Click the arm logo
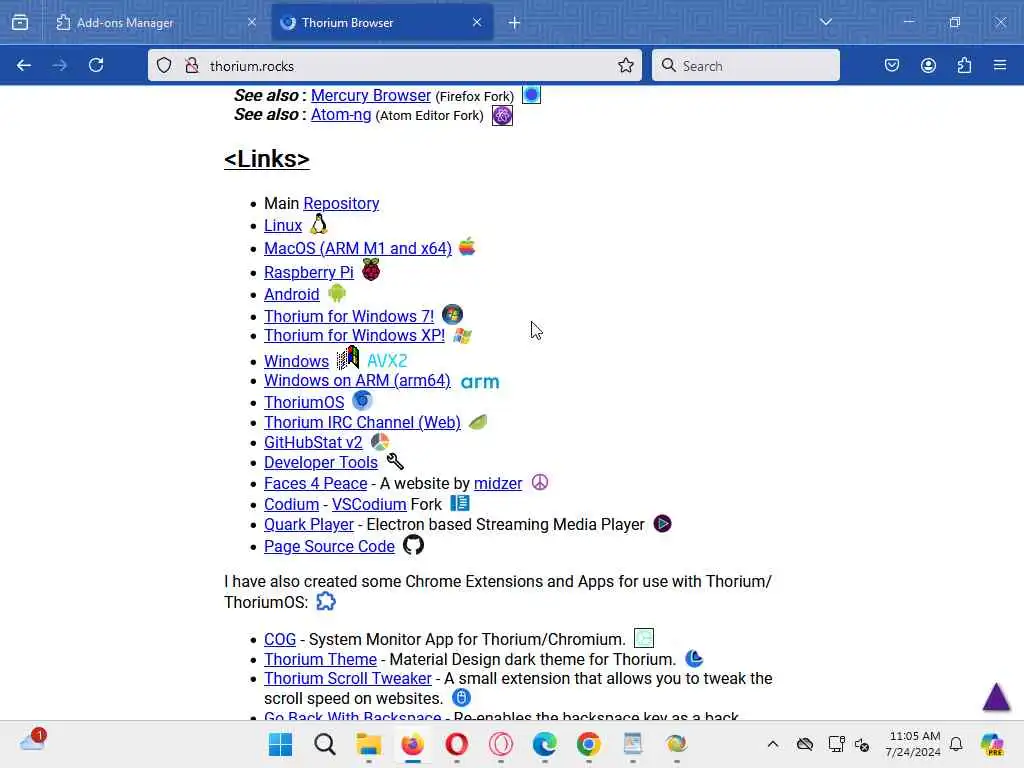The width and height of the screenshot is (1024, 768). [x=480, y=382]
